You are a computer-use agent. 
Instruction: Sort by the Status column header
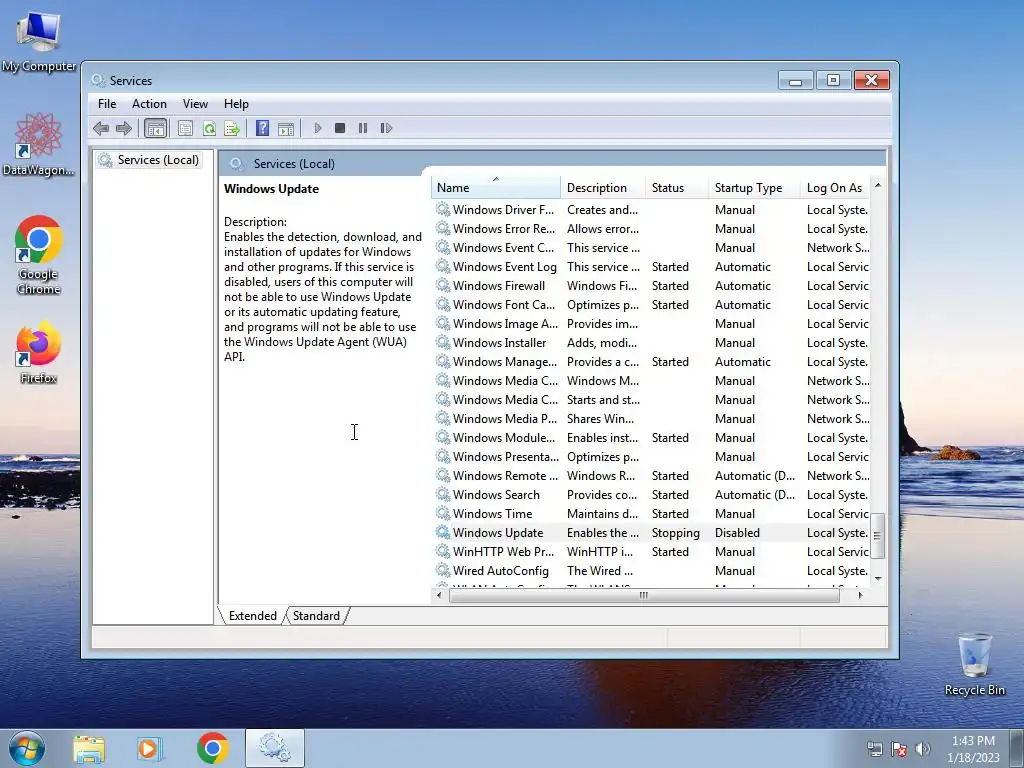pyautogui.click(x=677, y=188)
